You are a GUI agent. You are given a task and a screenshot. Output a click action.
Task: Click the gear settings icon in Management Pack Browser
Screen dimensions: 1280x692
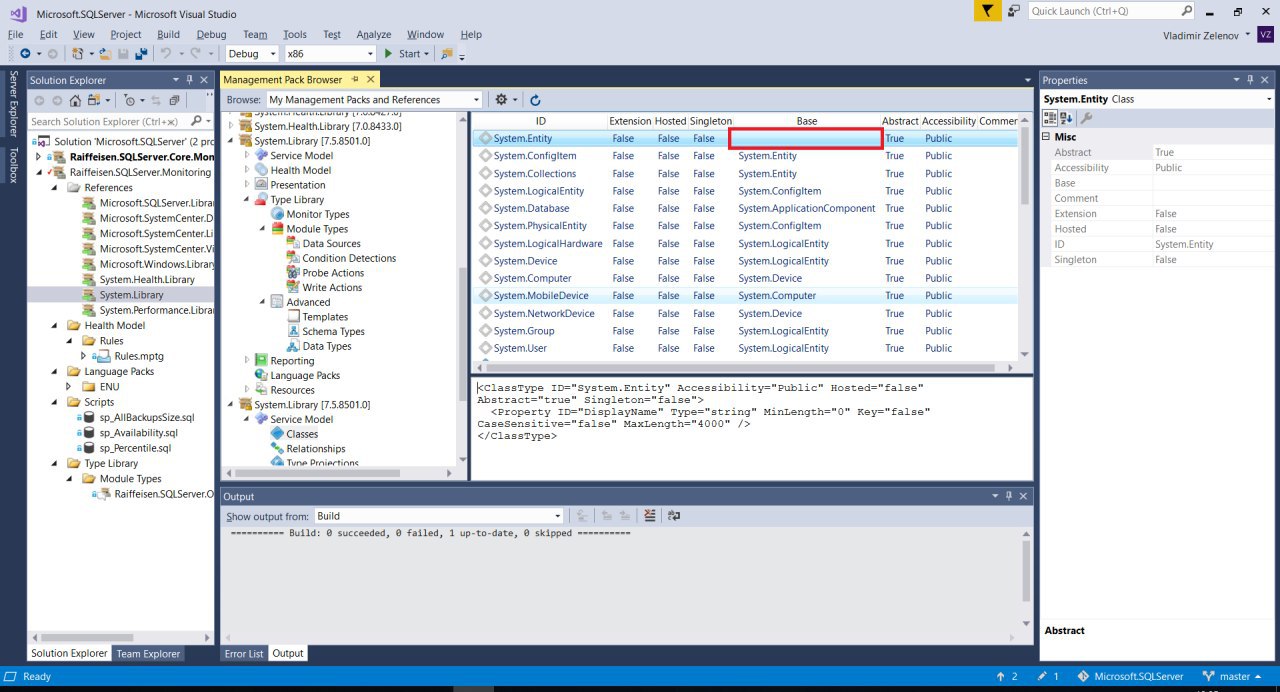pos(502,100)
